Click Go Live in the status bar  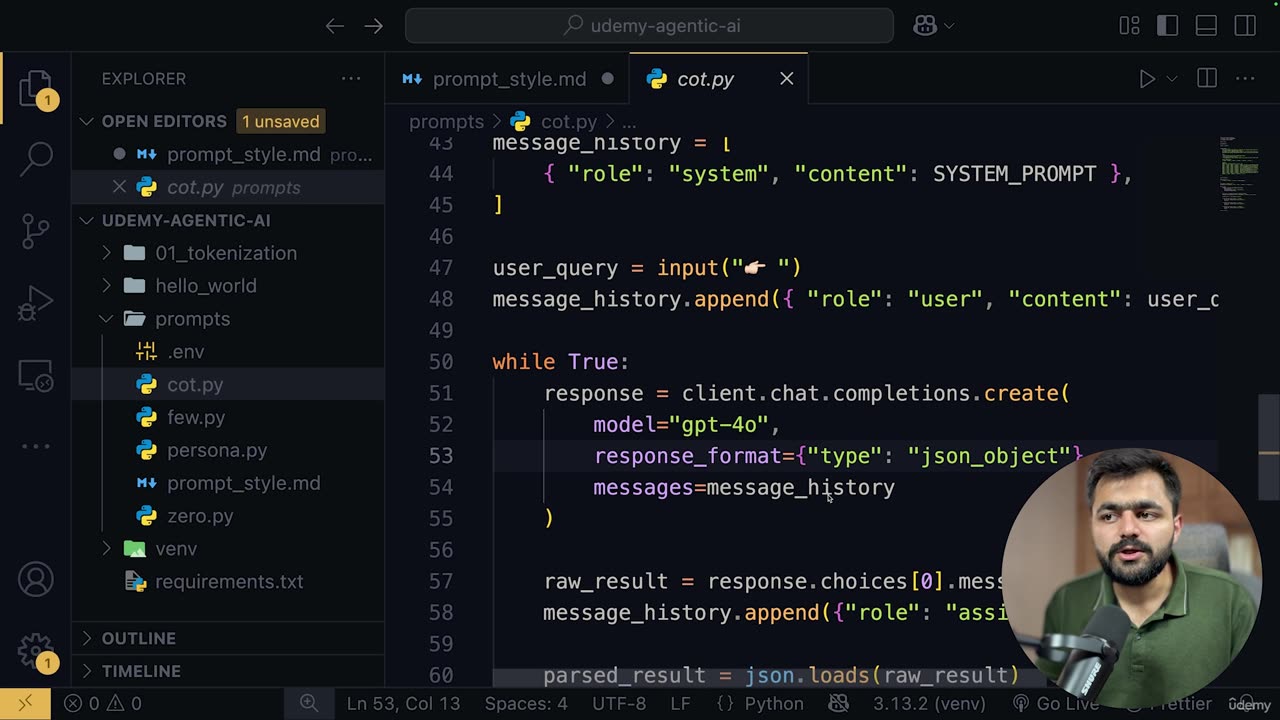1056,704
